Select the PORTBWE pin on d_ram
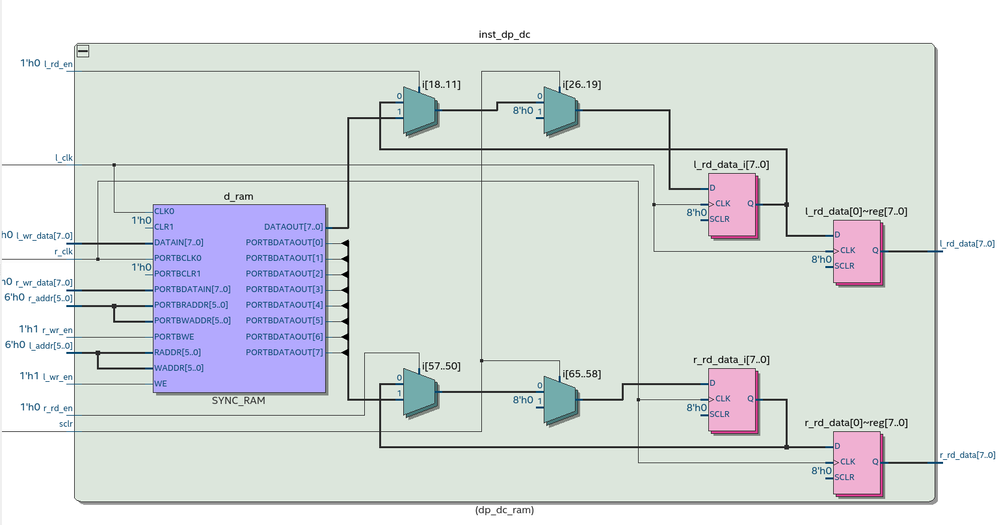This screenshot has width=999, height=525. 174,336
